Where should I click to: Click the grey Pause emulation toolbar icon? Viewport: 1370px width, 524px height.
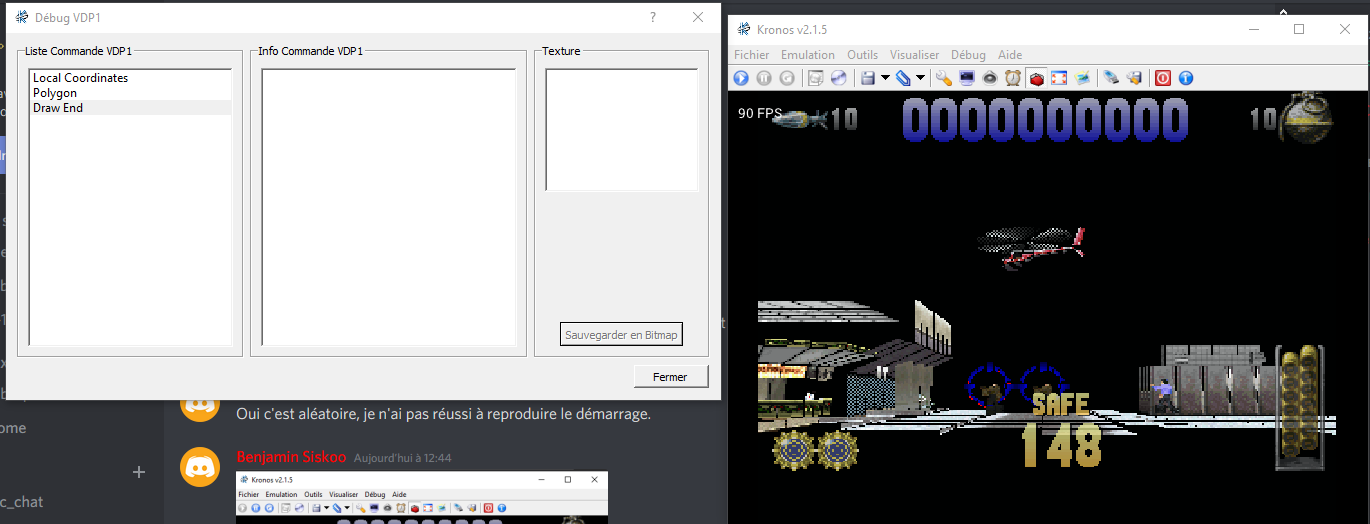764,78
